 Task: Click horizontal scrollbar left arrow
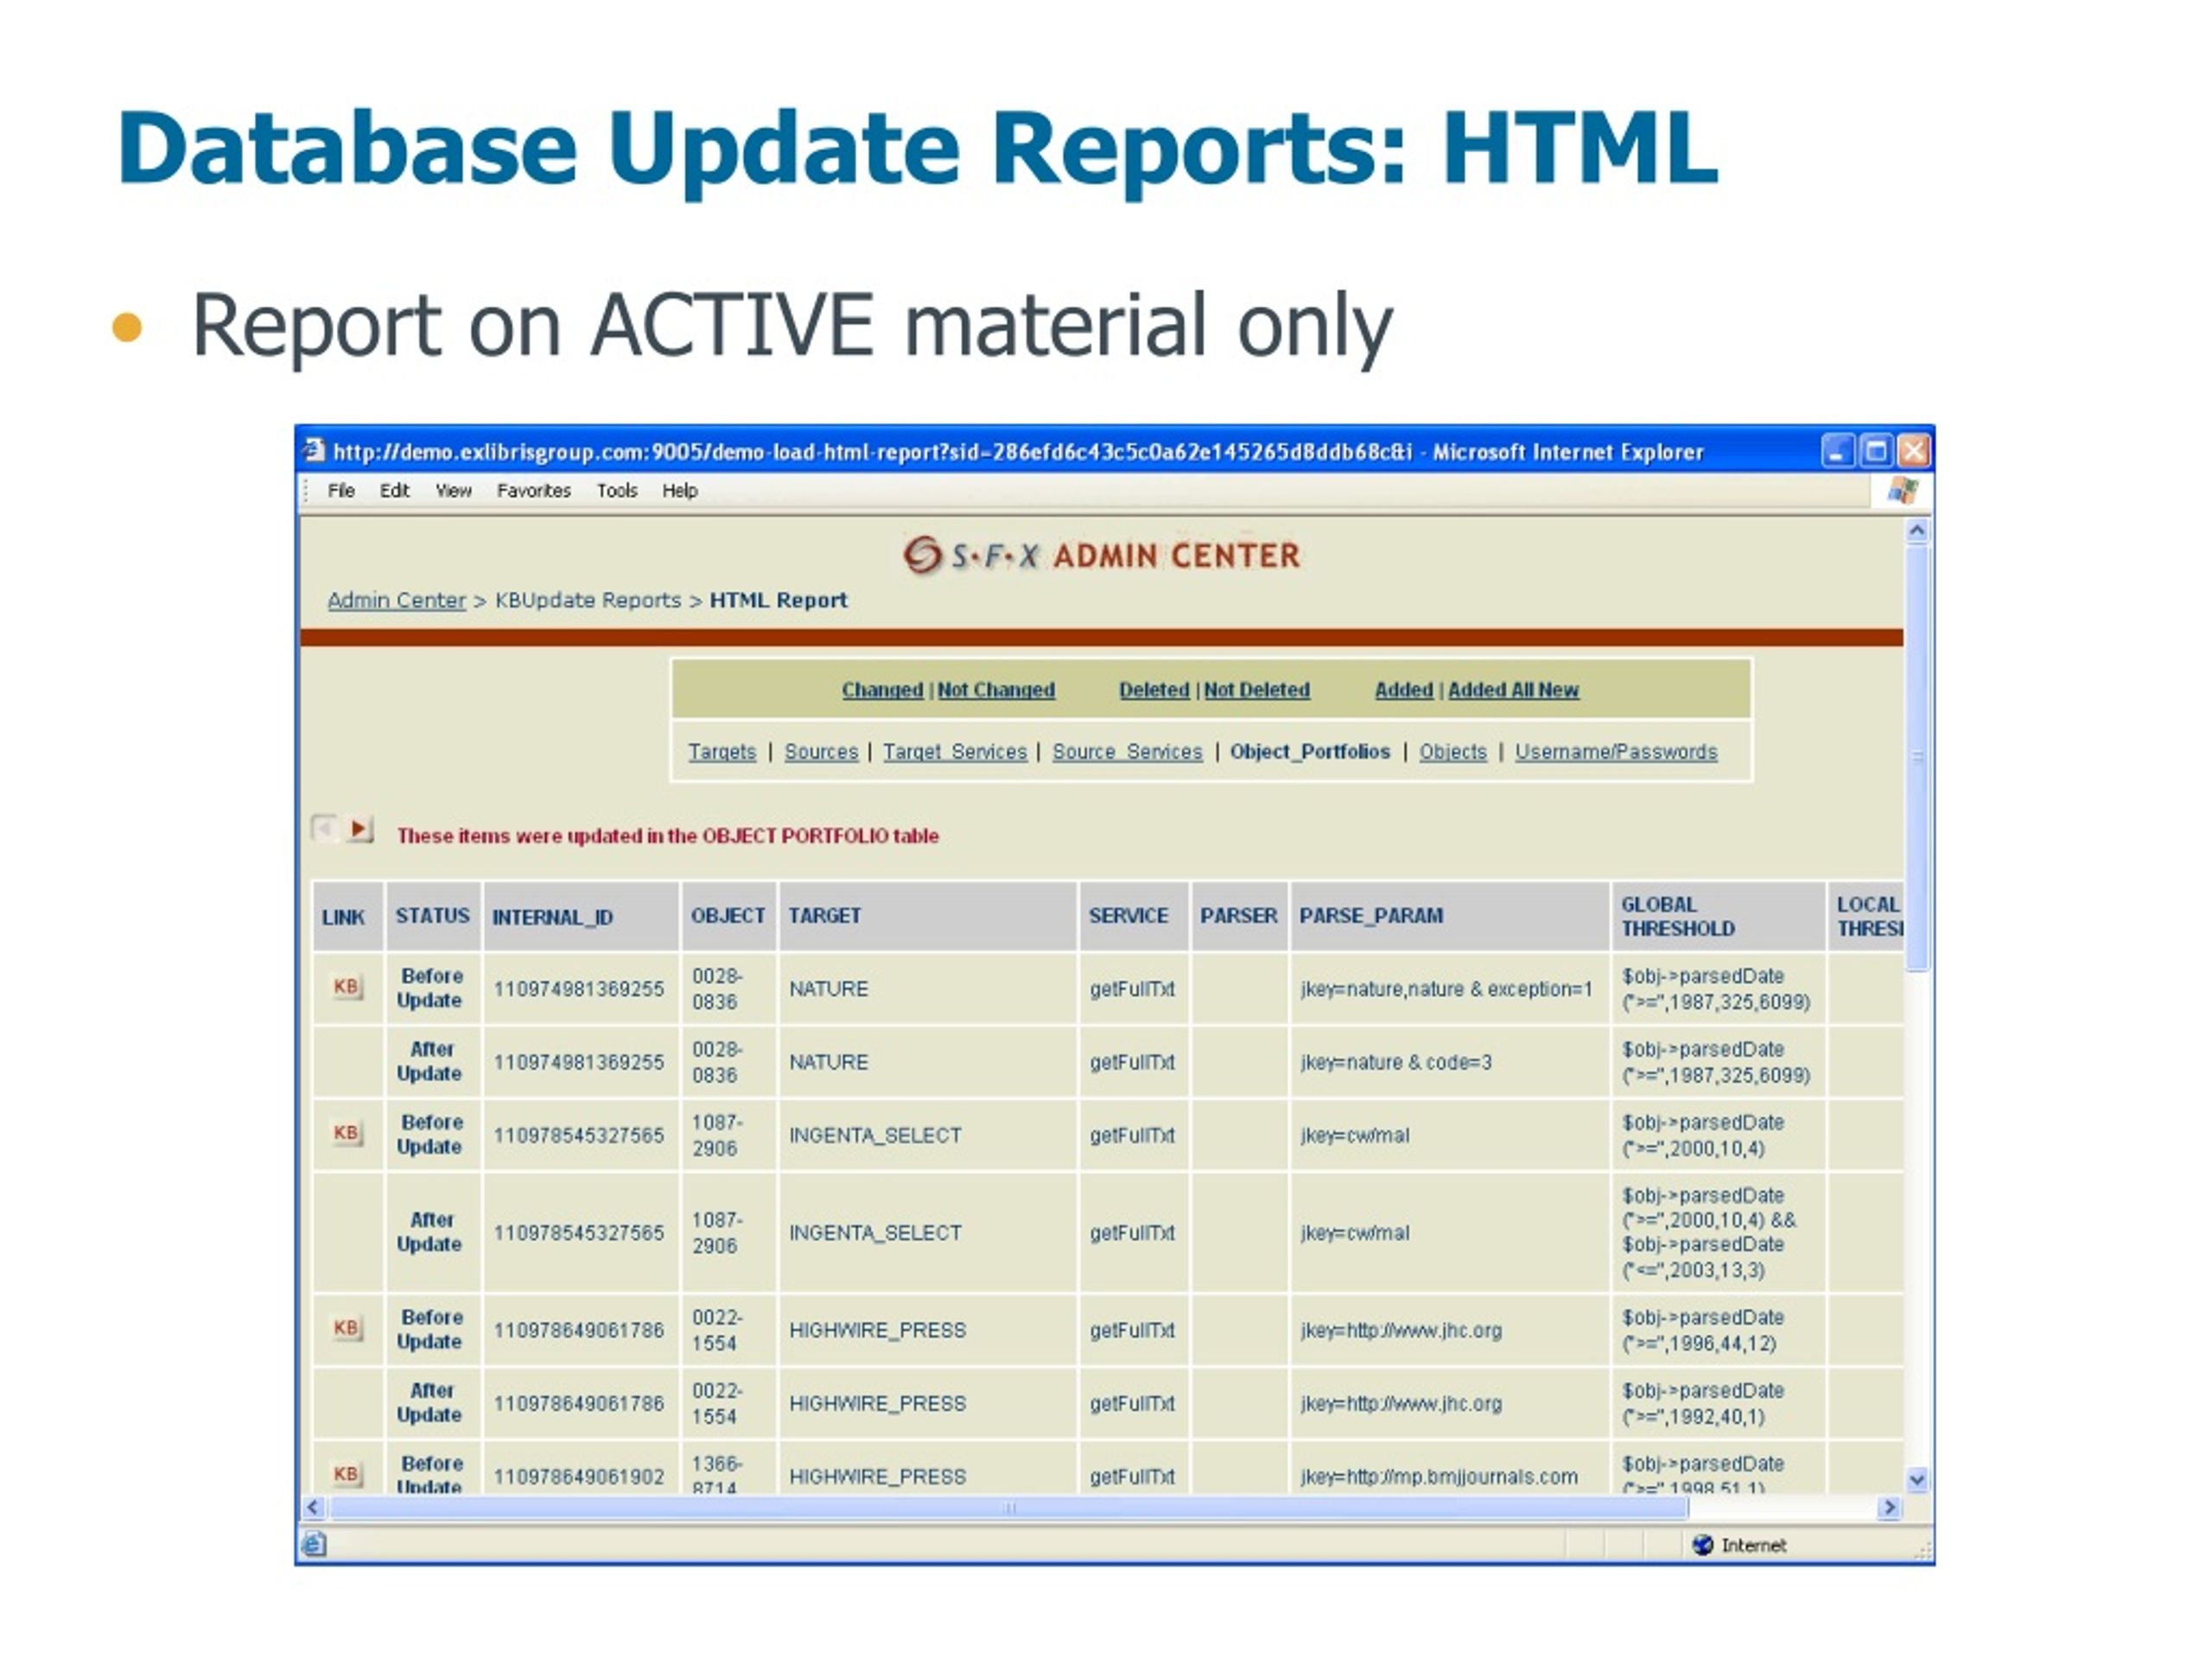point(314,1507)
